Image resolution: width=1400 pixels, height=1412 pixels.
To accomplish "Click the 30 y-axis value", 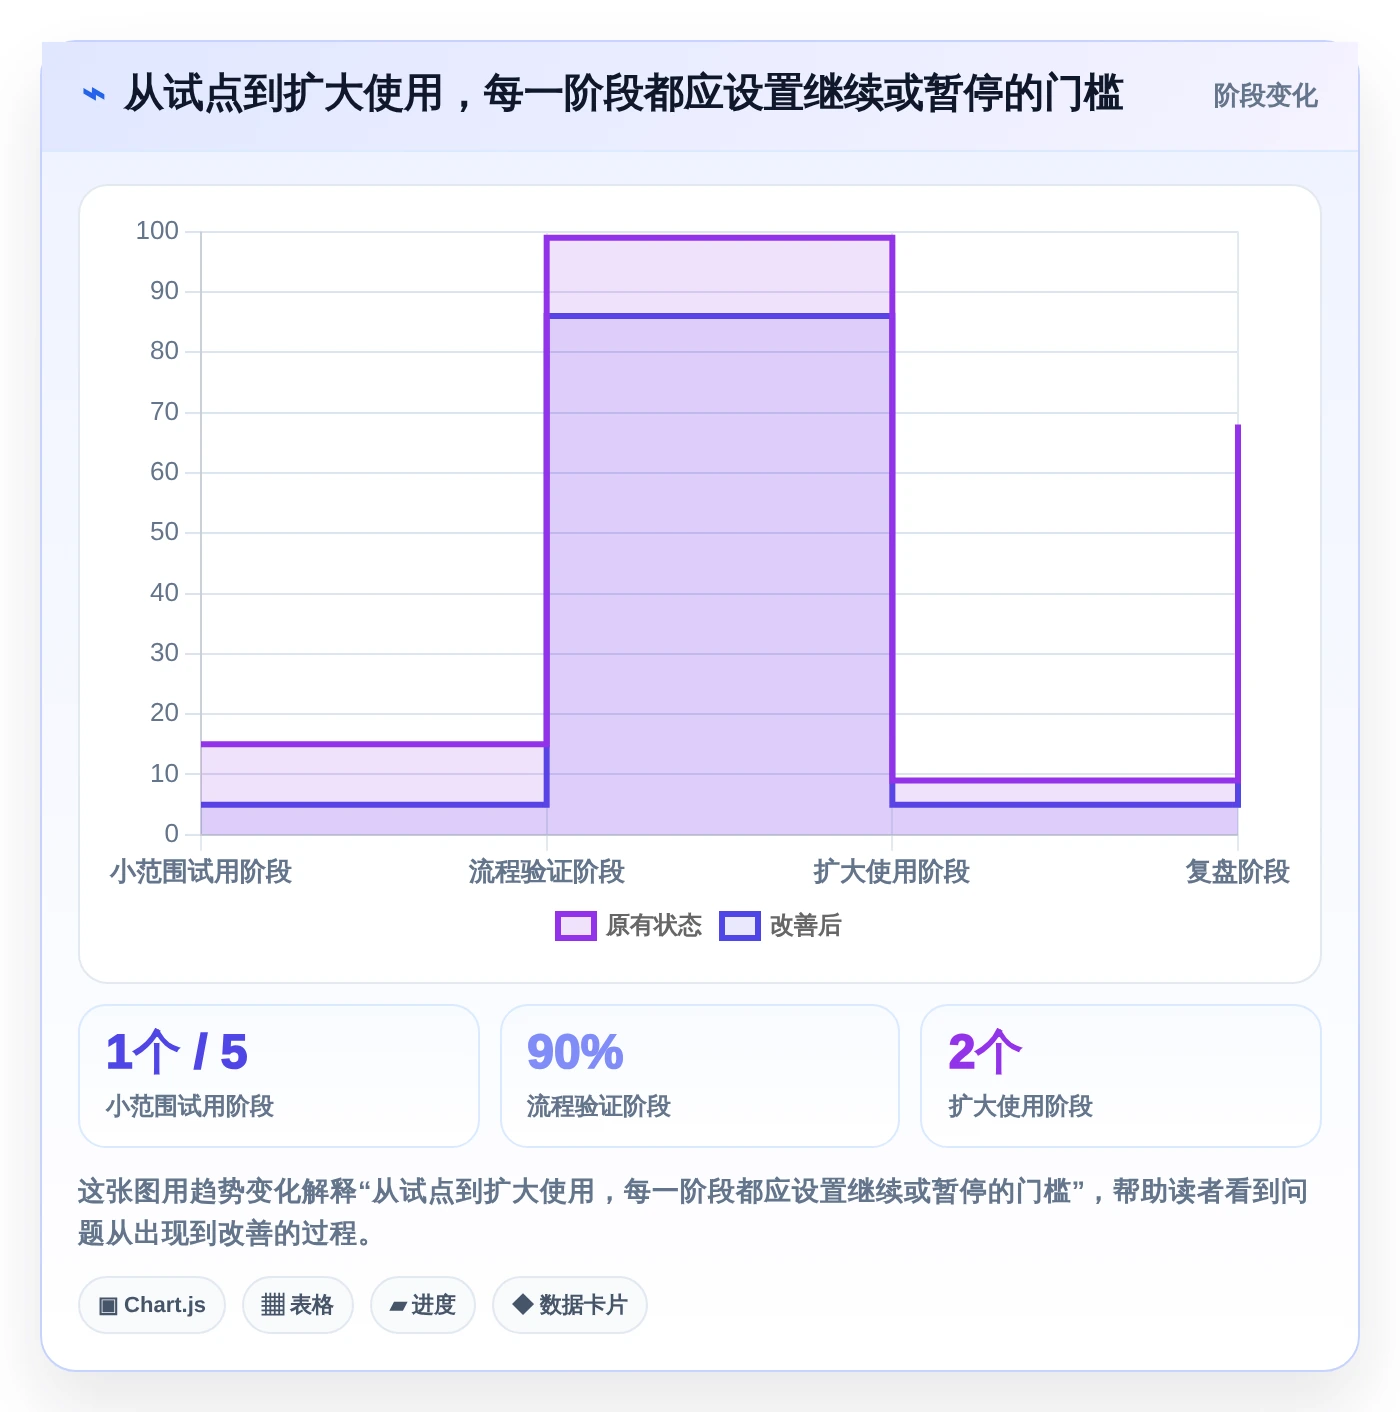I will (x=164, y=653).
